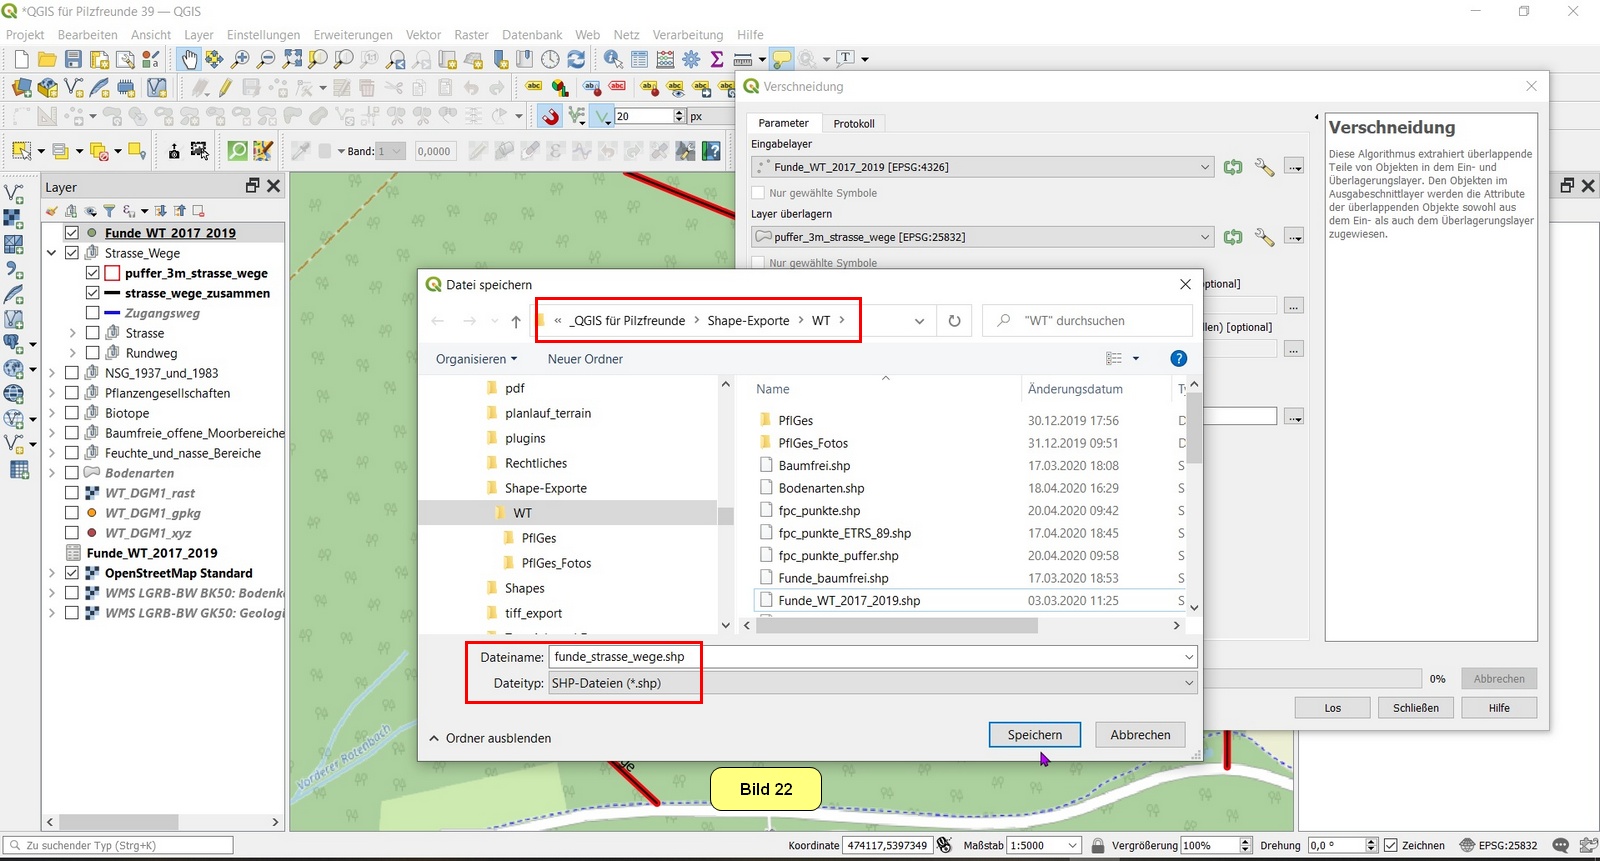Click the Open Project folder icon
This screenshot has height=861, width=1600.
(47, 60)
